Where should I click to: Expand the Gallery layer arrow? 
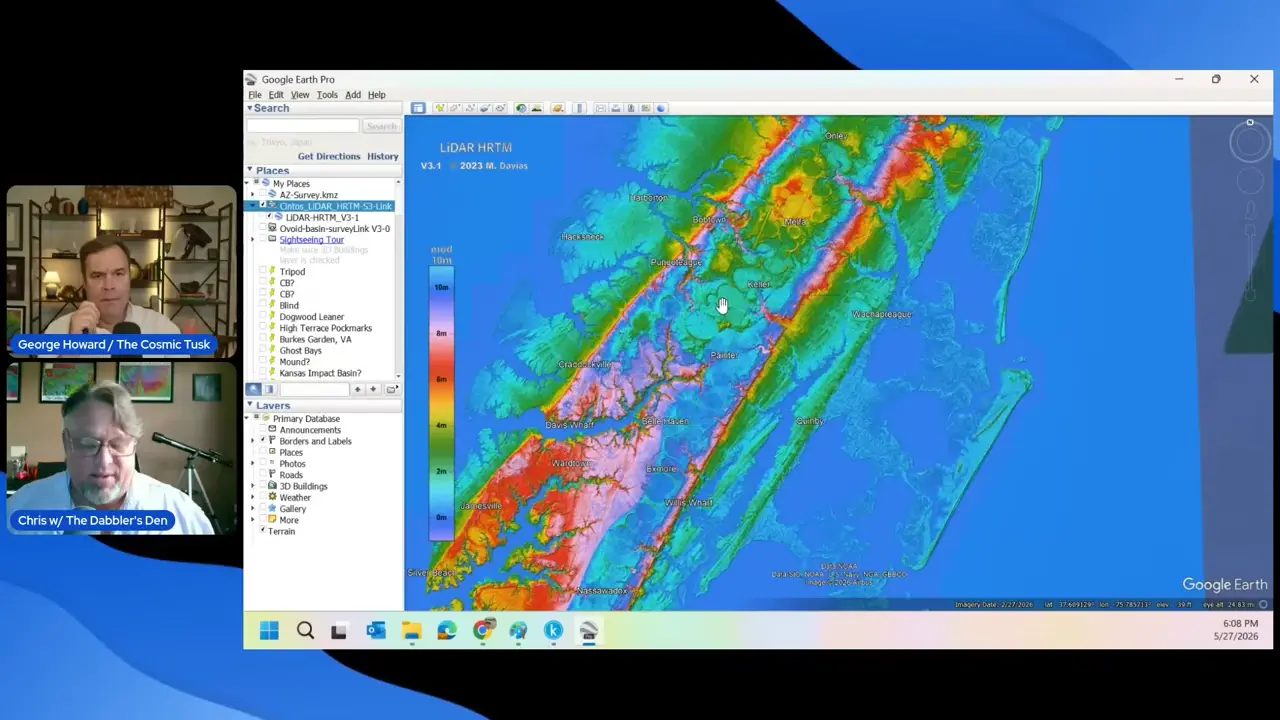point(253,509)
